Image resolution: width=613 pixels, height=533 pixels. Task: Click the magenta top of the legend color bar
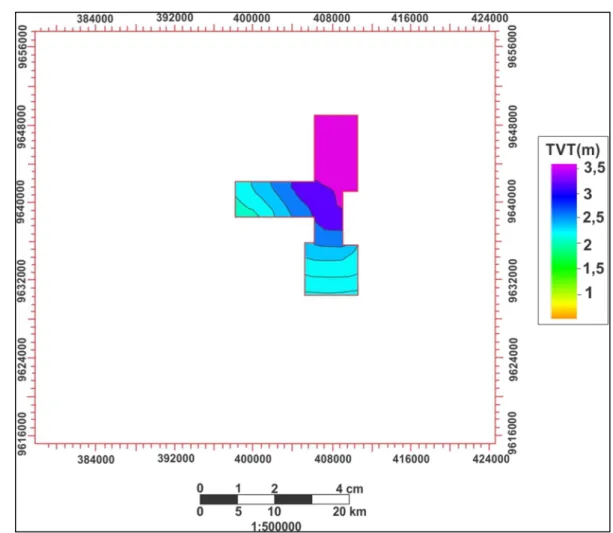tap(564, 169)
